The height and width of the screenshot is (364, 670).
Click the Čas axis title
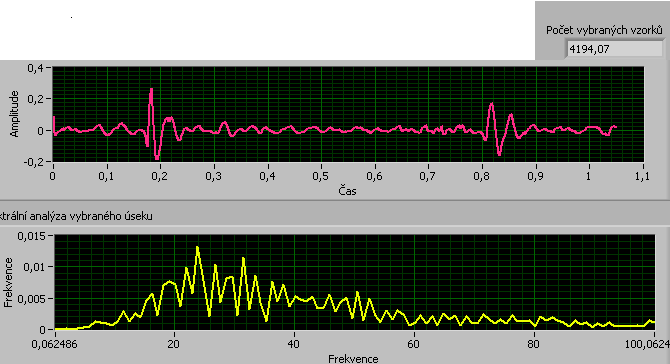click(x=347, y=191)
